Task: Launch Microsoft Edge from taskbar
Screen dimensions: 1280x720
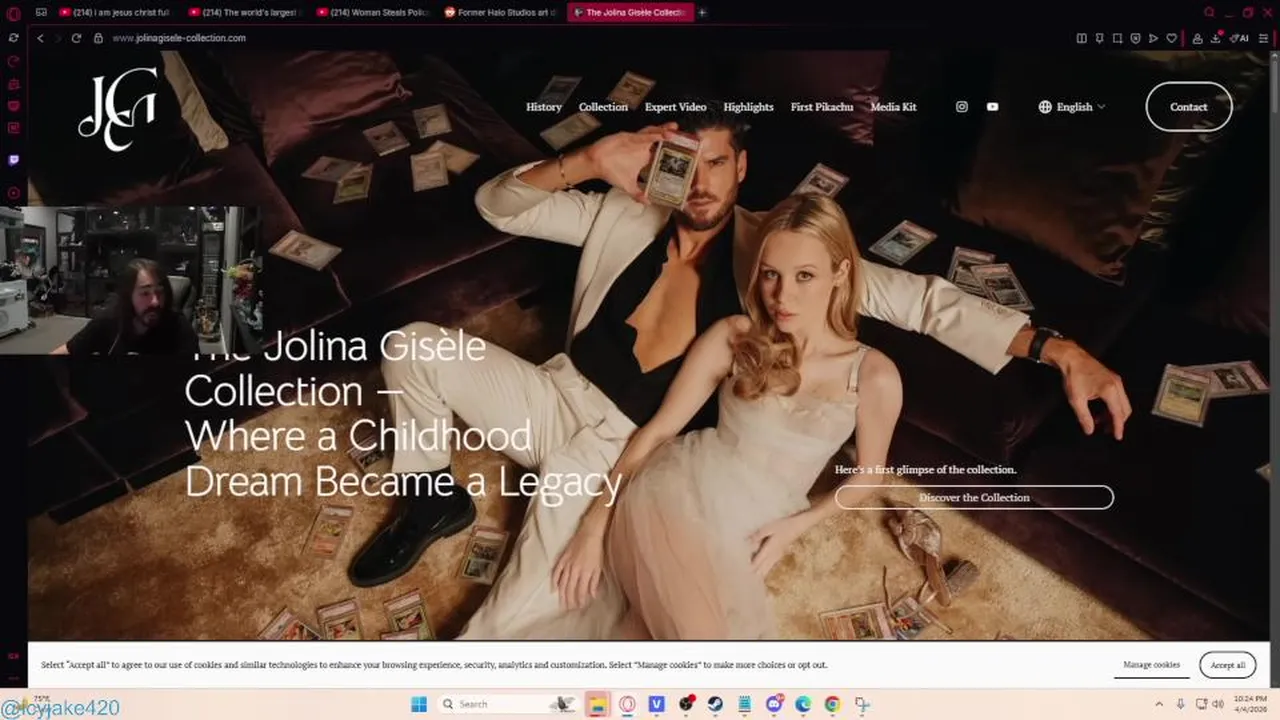Action: click(803, 704)
